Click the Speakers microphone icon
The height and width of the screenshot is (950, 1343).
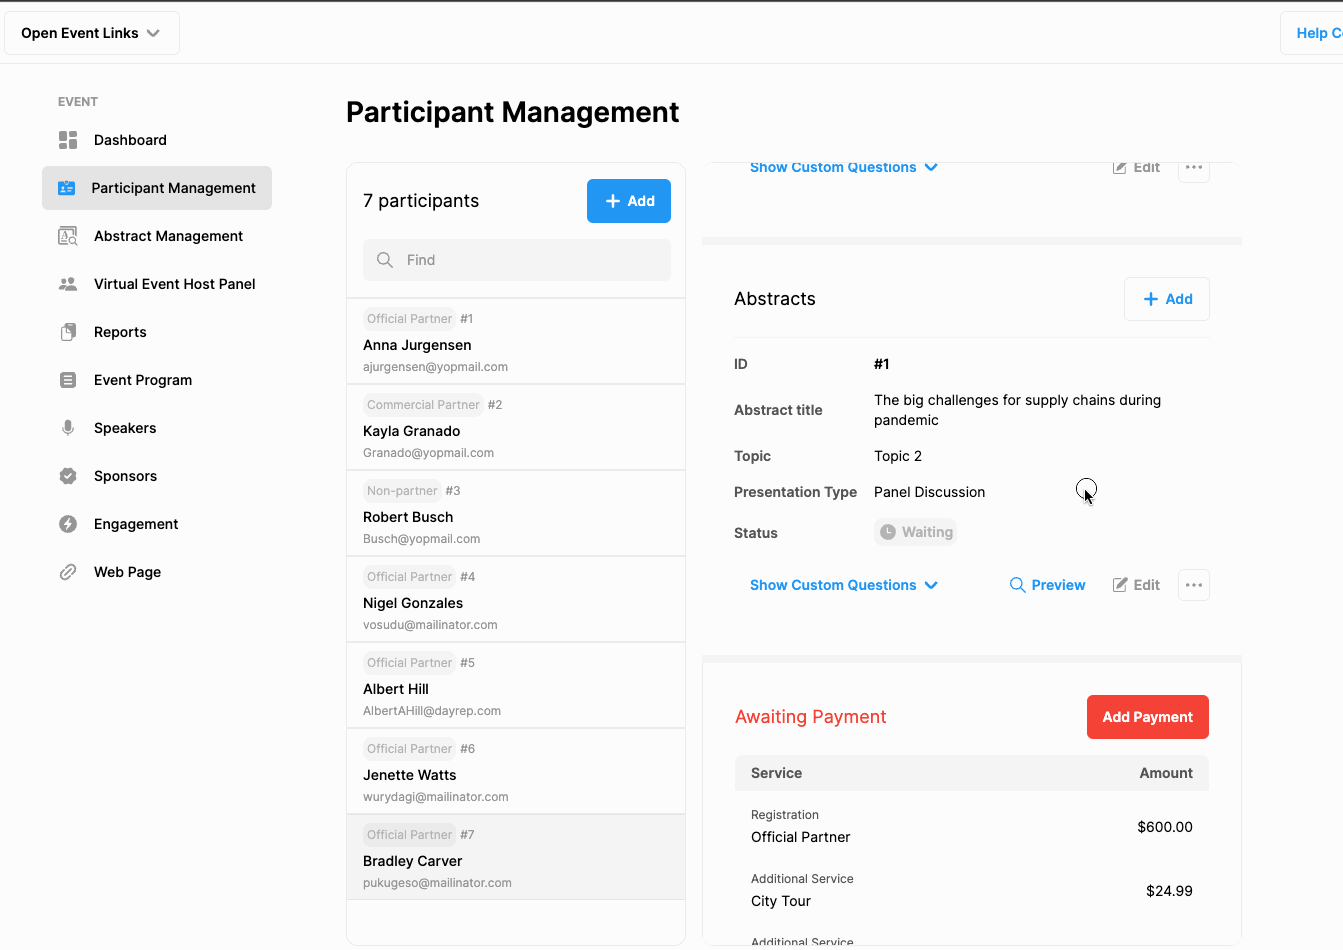pyautogui.click(x=68, y=428)
